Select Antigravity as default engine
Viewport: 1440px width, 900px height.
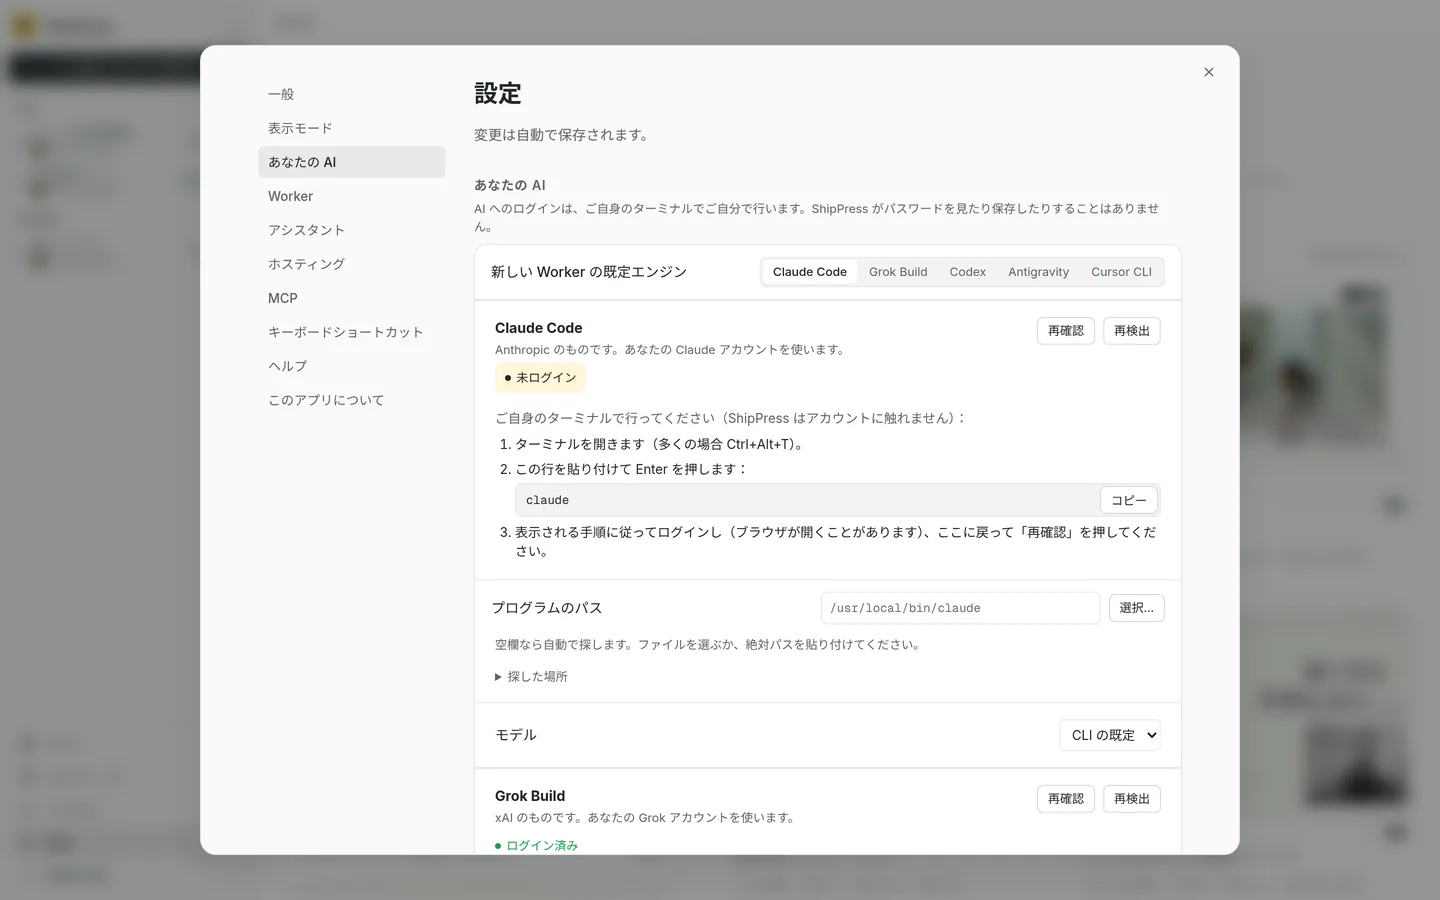pos(1038,272)
